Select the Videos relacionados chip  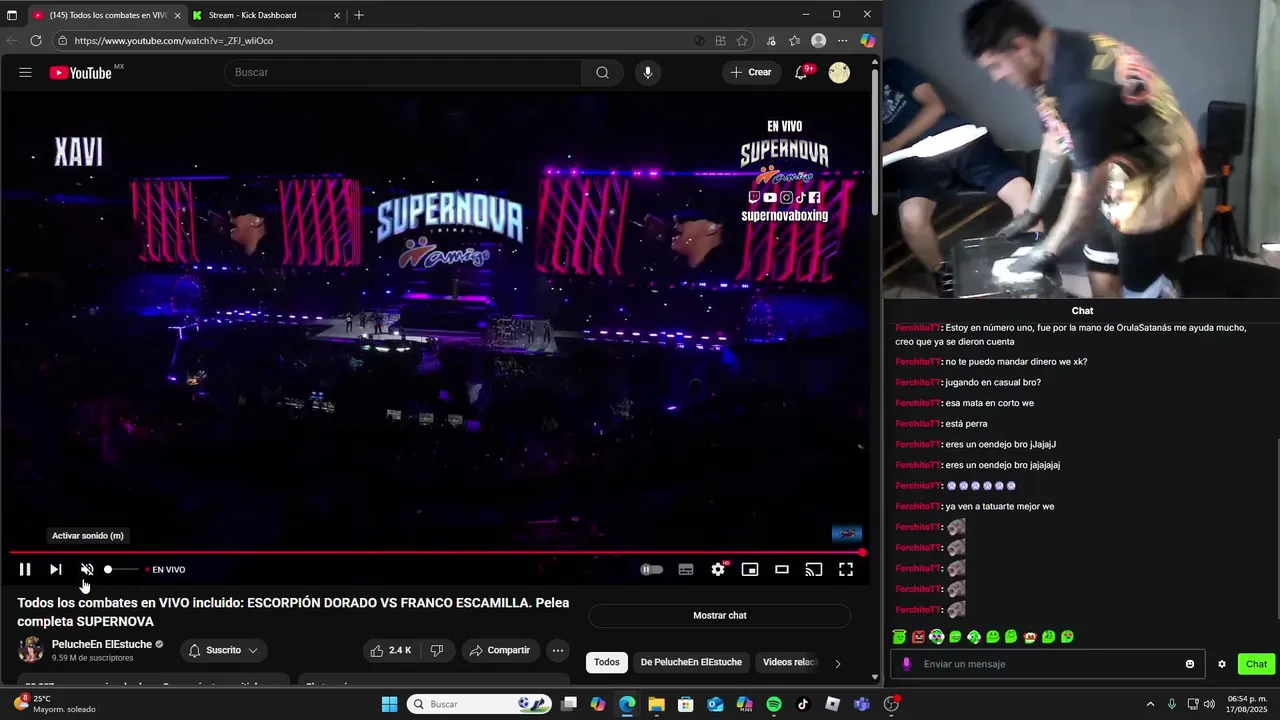[790, 662]
